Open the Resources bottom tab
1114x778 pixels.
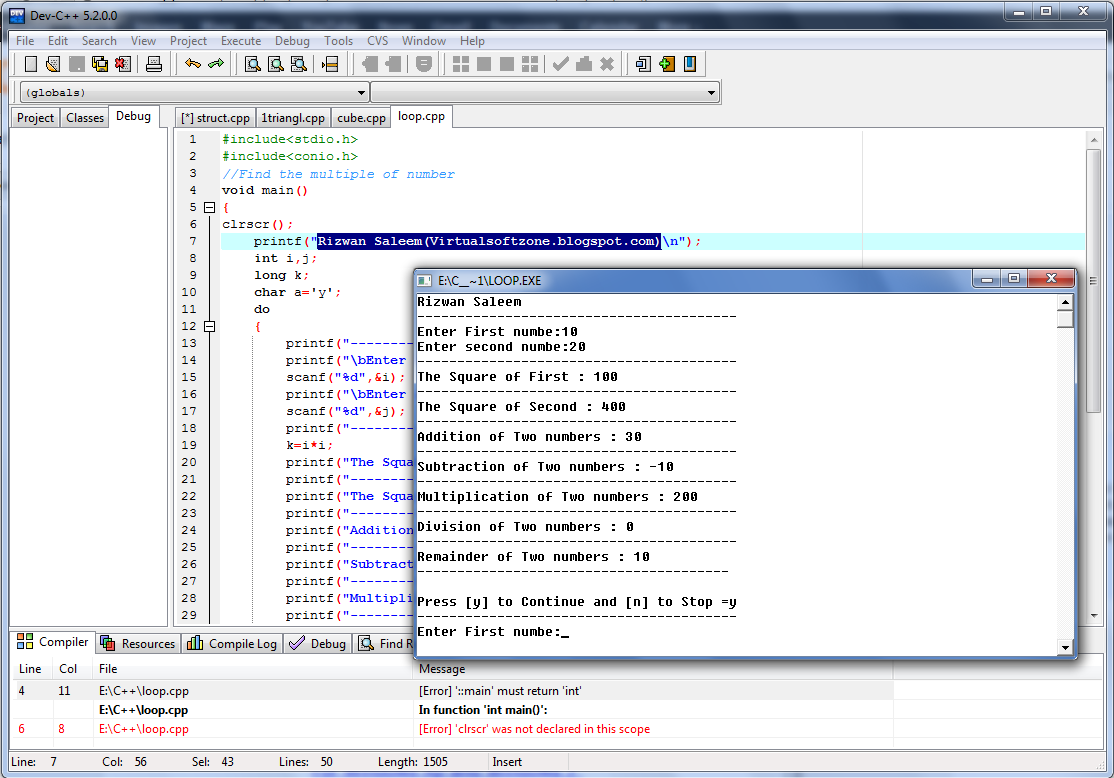click(x=139, y=644)
